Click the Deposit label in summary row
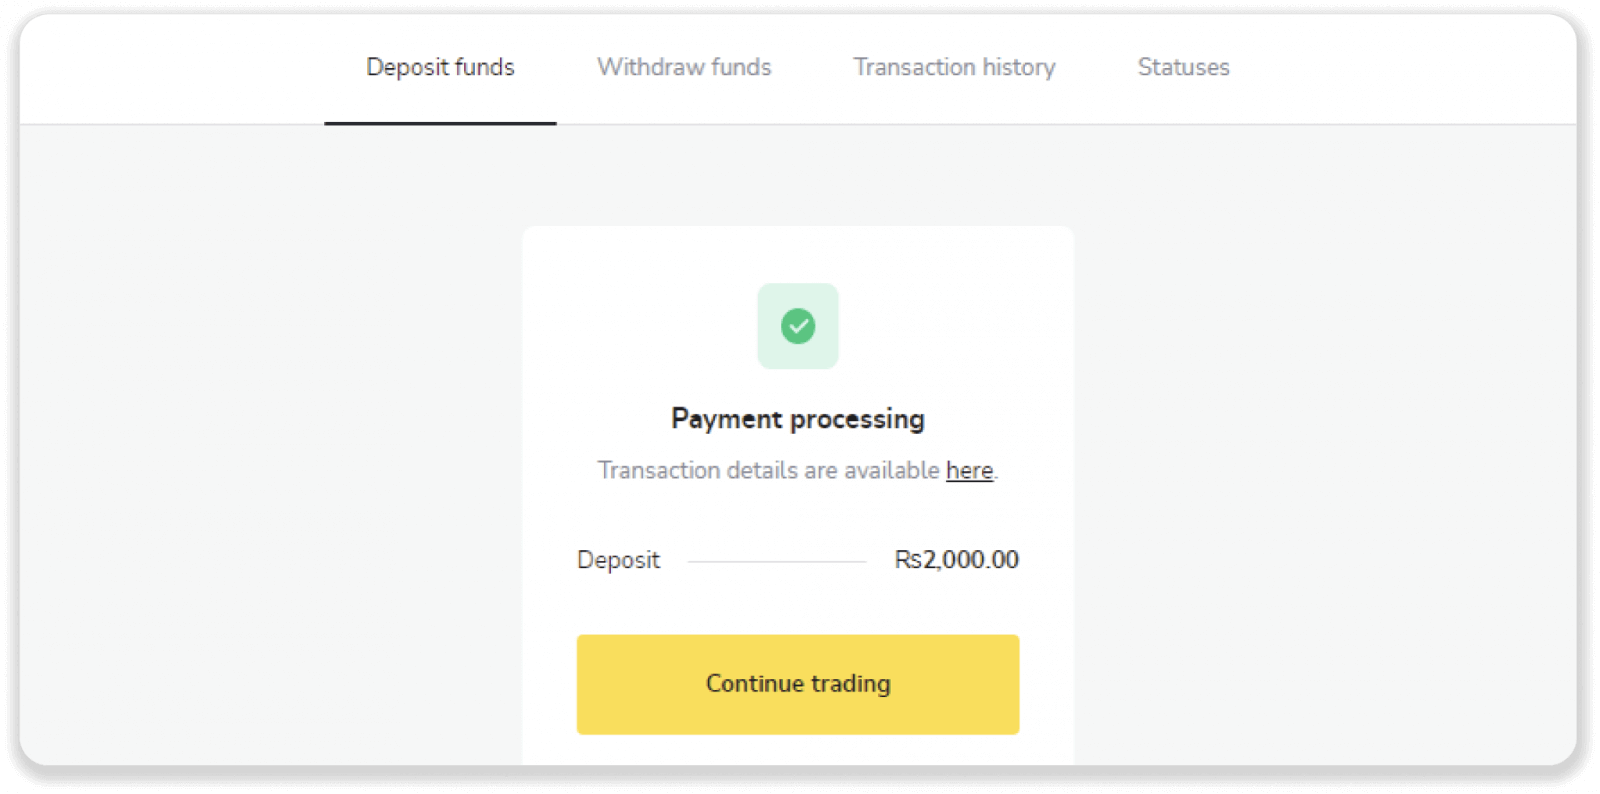The width and height of the screenshot is (1600, 794). point(618,559)
